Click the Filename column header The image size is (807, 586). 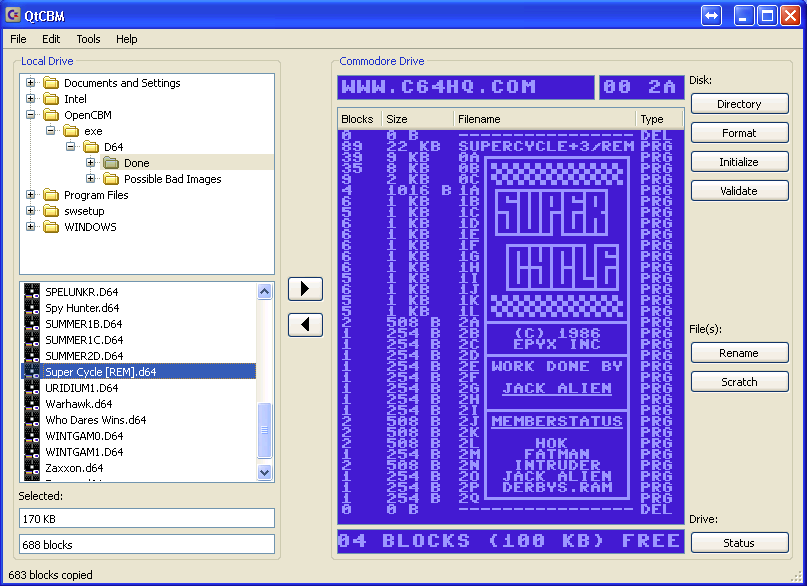tap(545, 119)
